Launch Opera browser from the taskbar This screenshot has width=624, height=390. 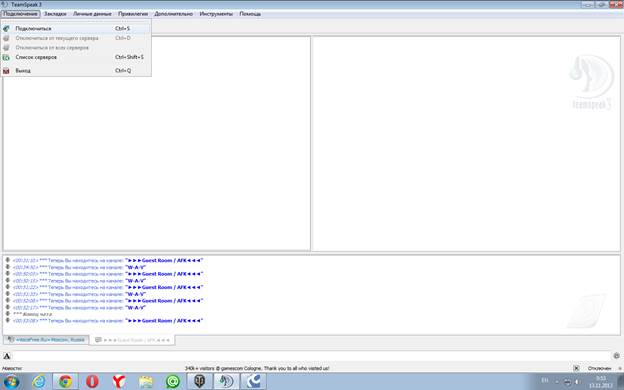tap(92, 382)
